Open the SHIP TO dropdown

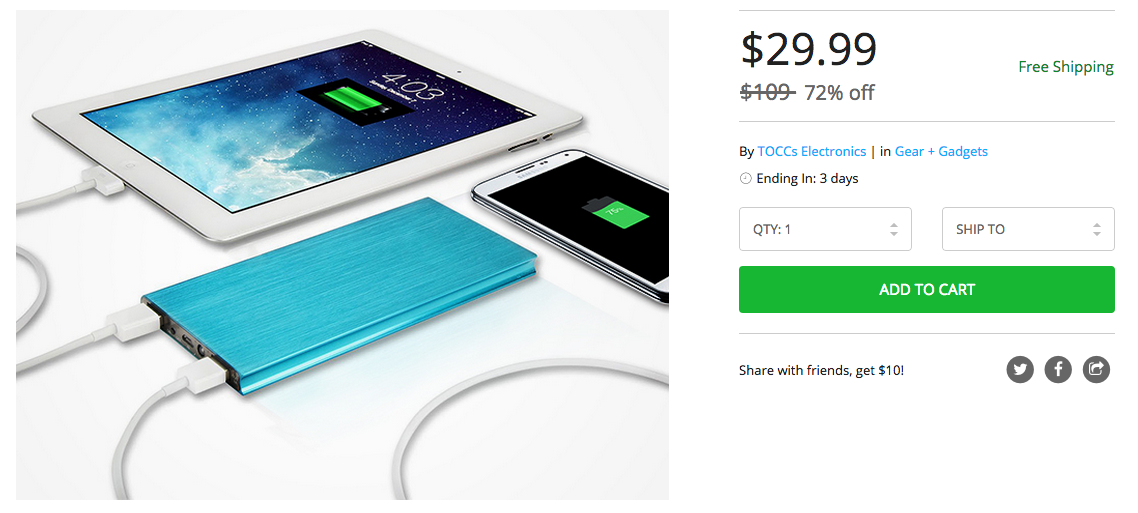click(1028, 229)
